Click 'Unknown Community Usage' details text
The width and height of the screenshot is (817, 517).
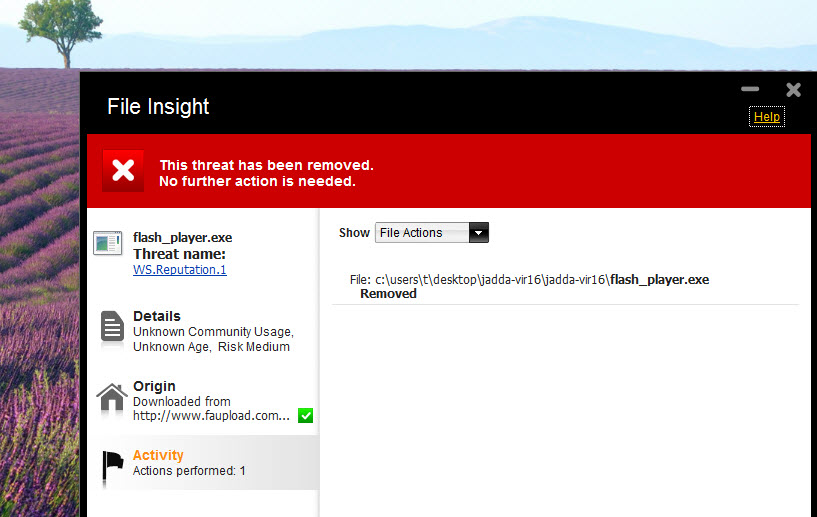click(x=213, y=331)
